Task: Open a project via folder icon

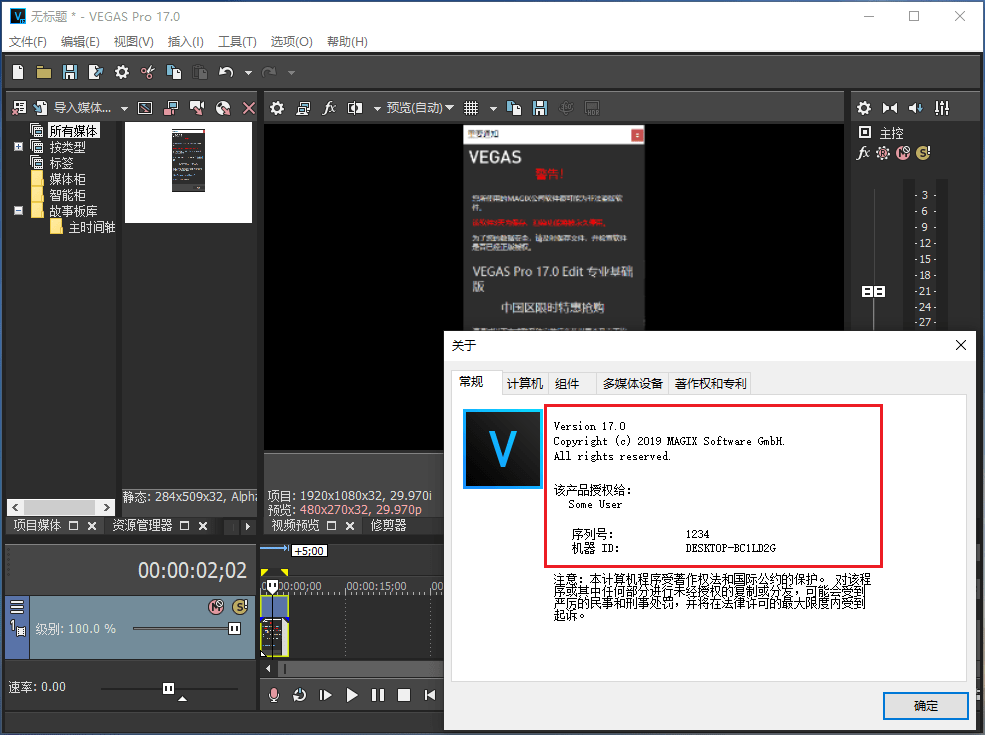Action: (x=43, y=72)
